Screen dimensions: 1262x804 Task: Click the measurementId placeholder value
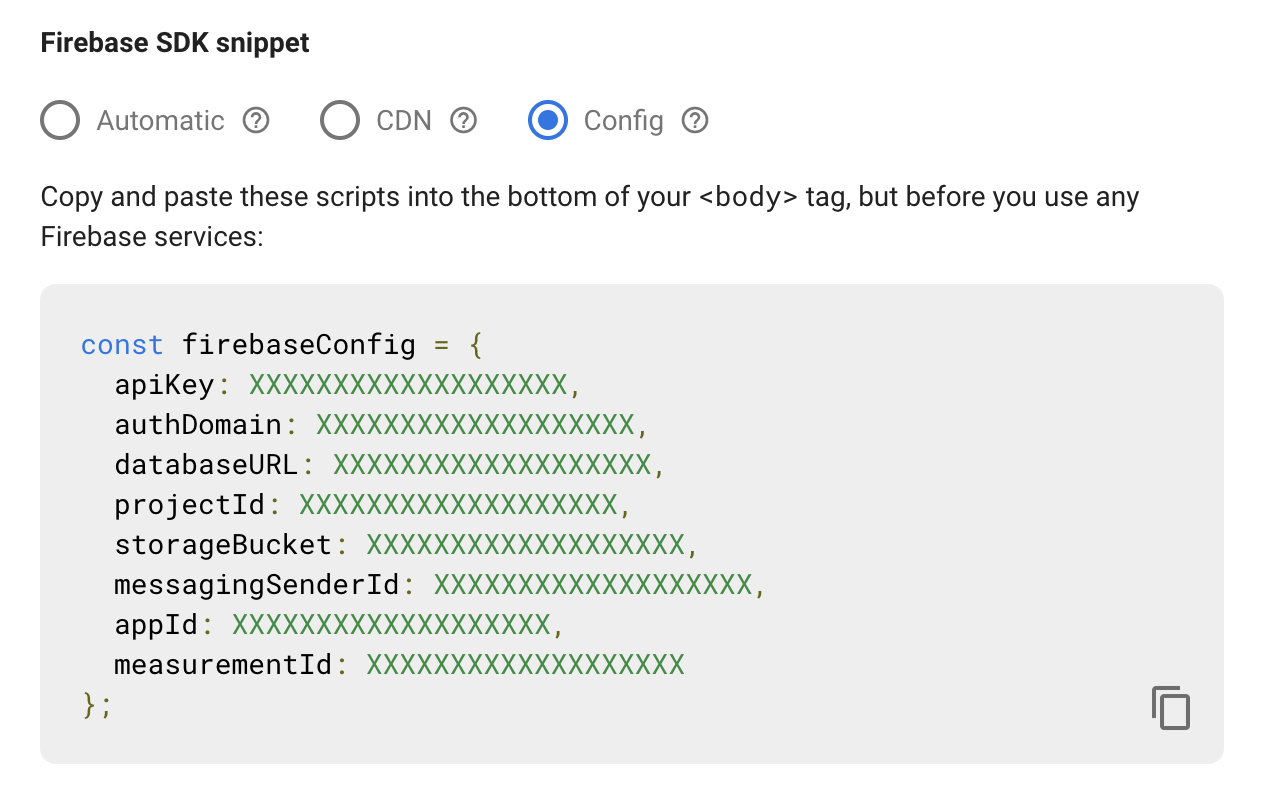click(525, 665)
